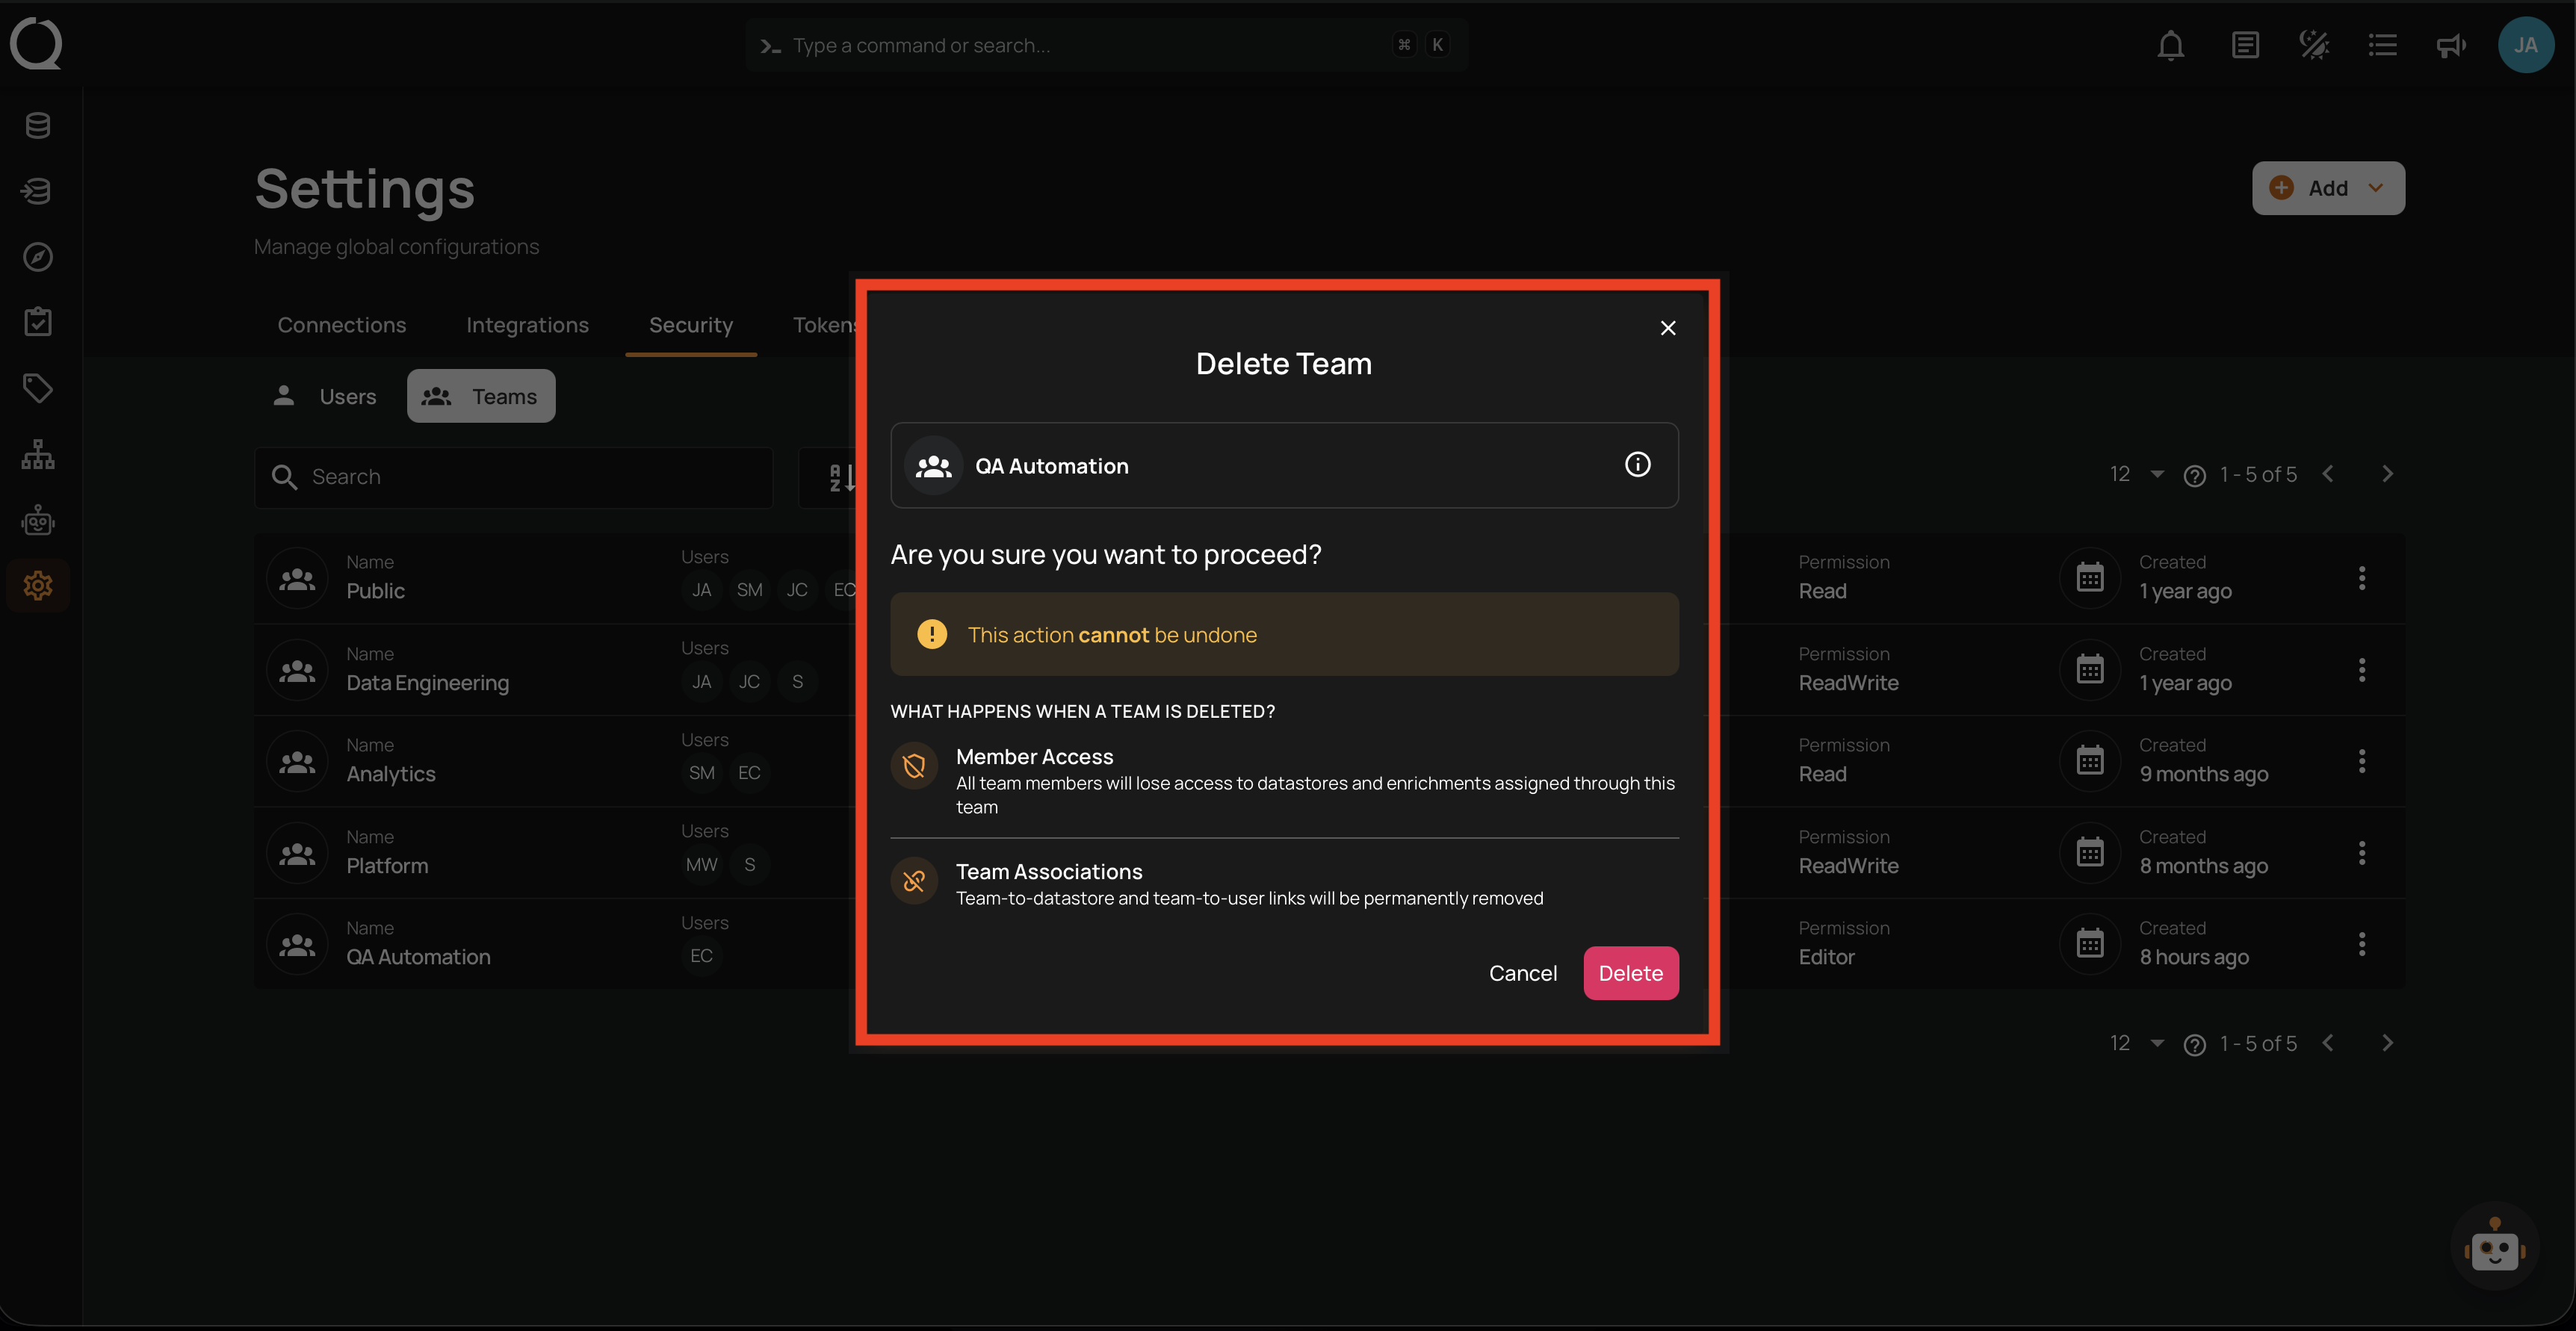Close the Delete Team dialog with X
2576x1331 pixels.
pos(1667,328)
